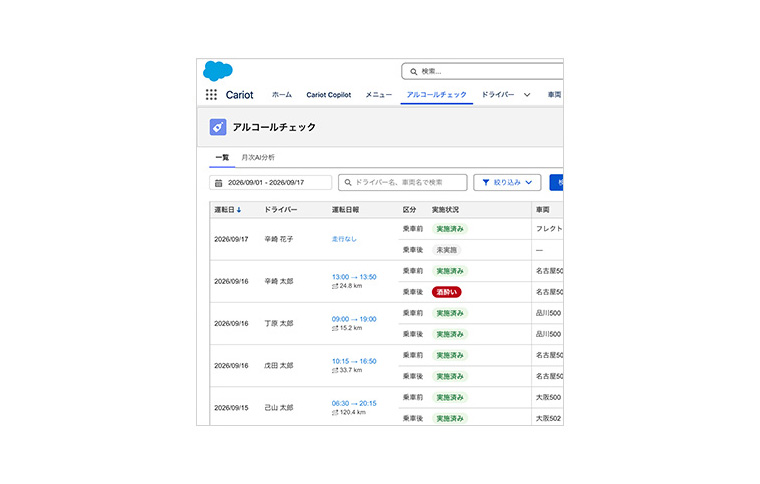Viewport: 760px width, 484px height.
Task: Open the date range 2026/09/01 - 2026/09/17 picker
Action: 270,183
